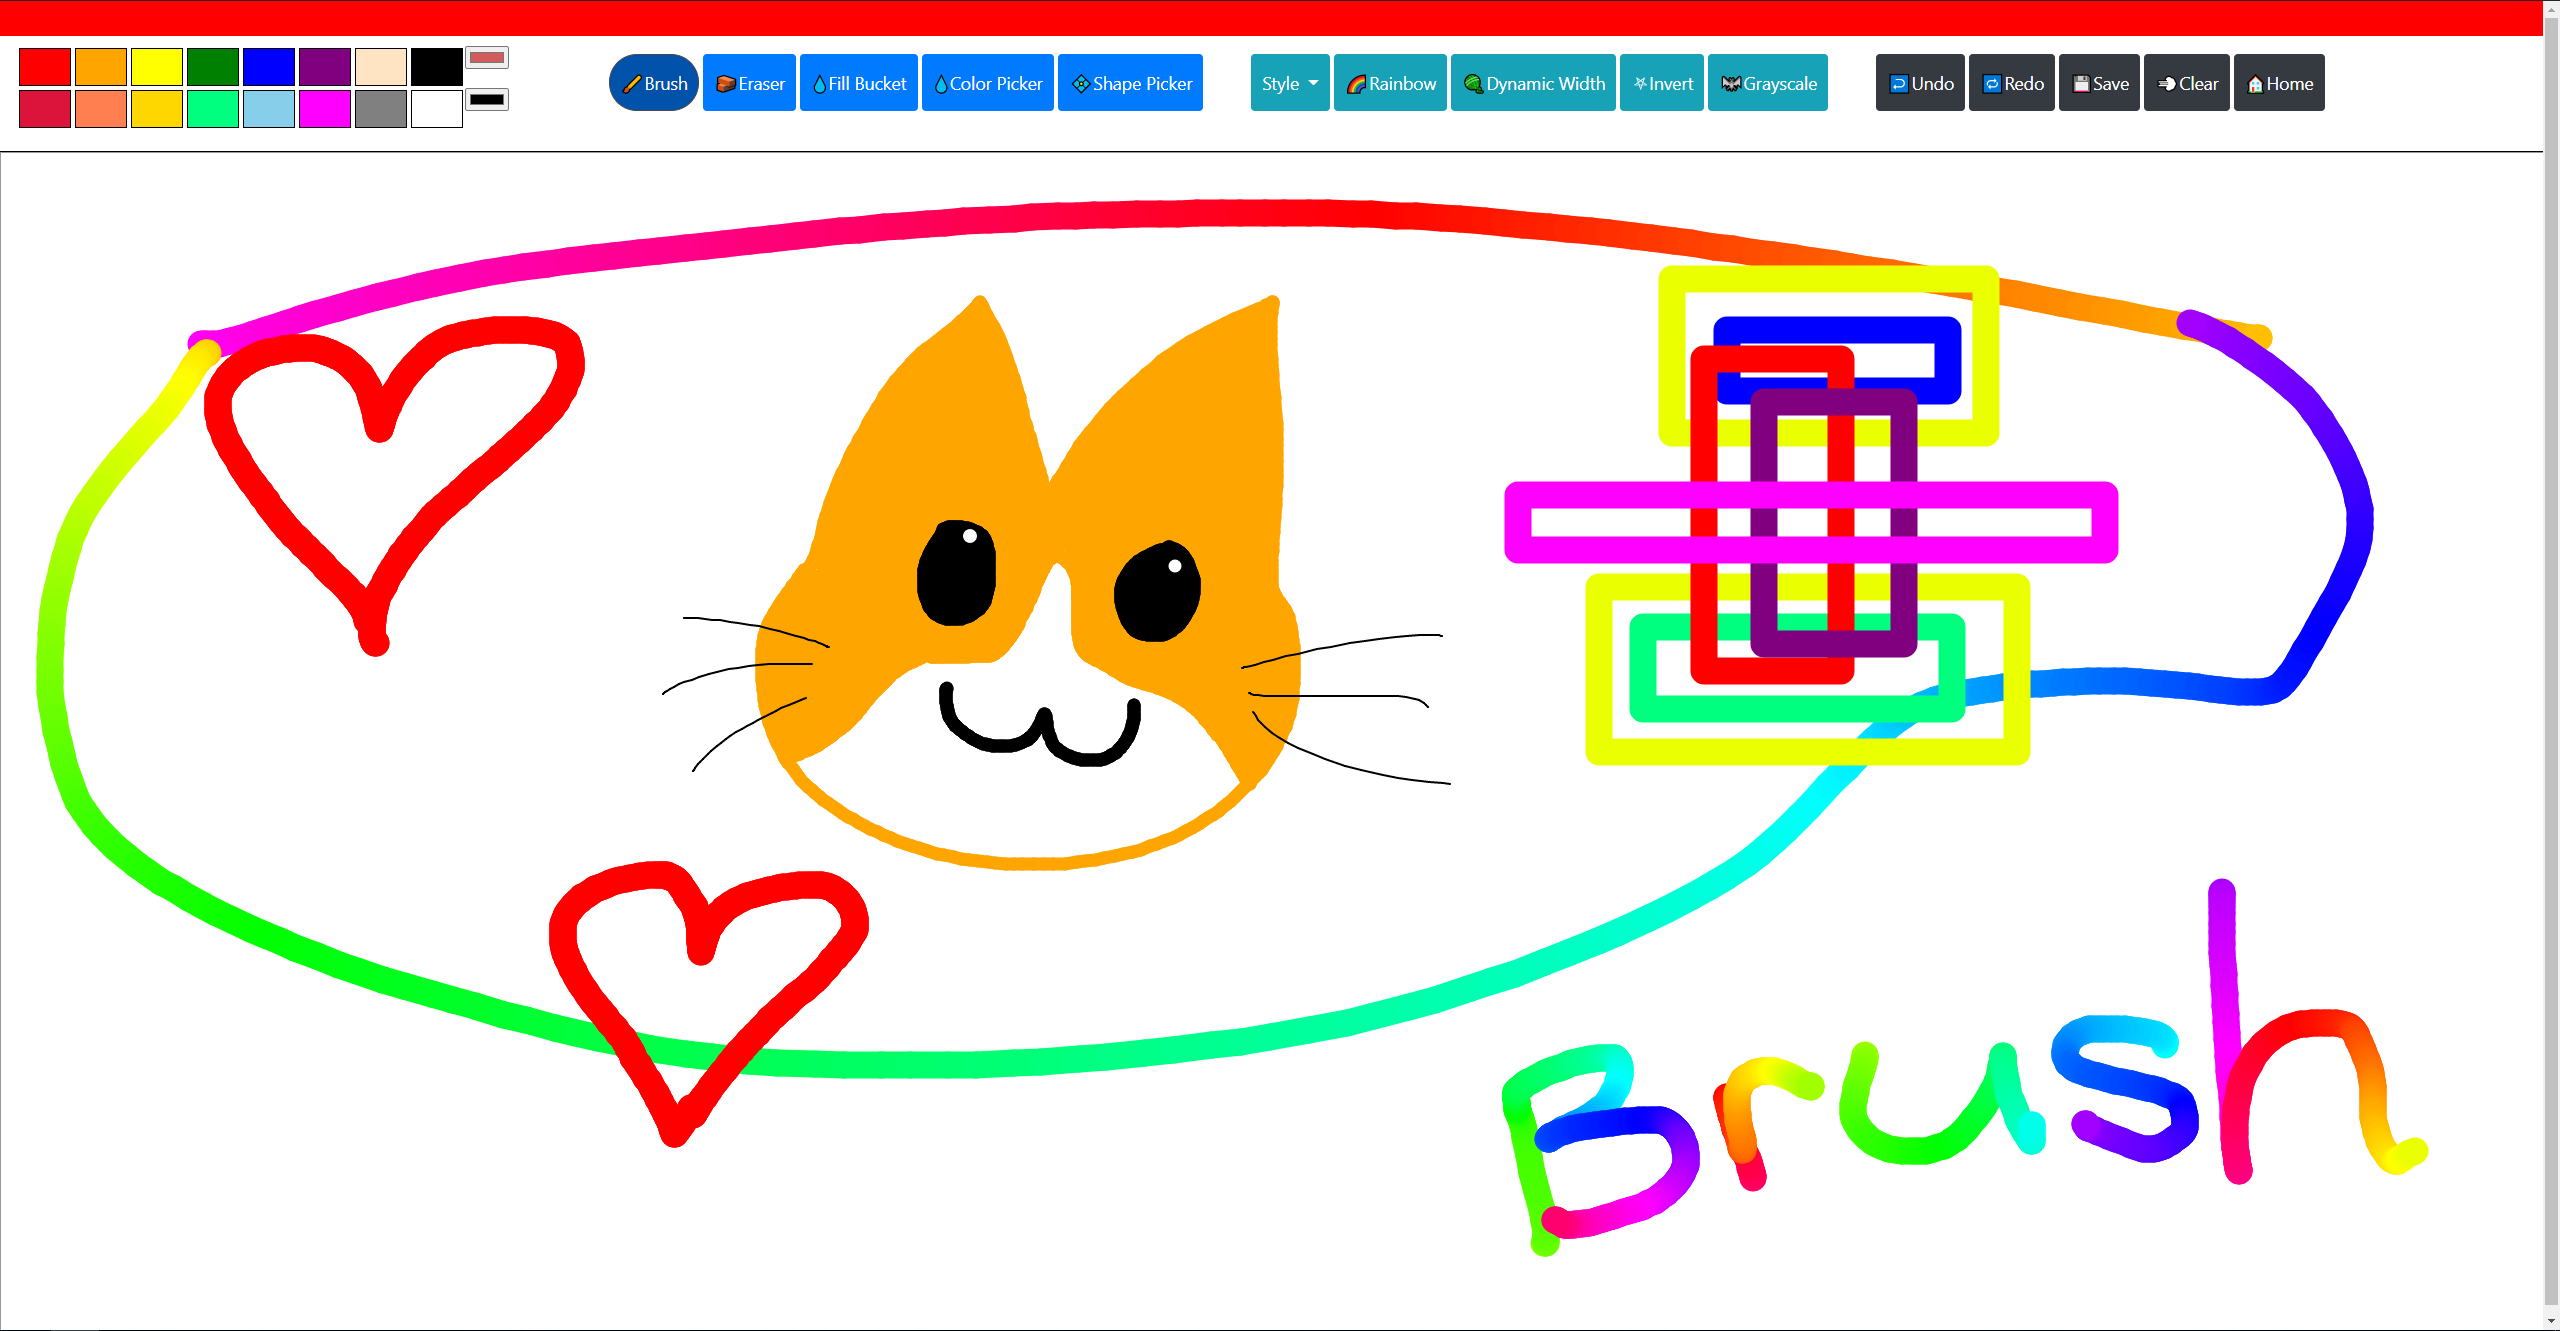
Task: Pick the red color swatch
Action: (x=45, y=67)
